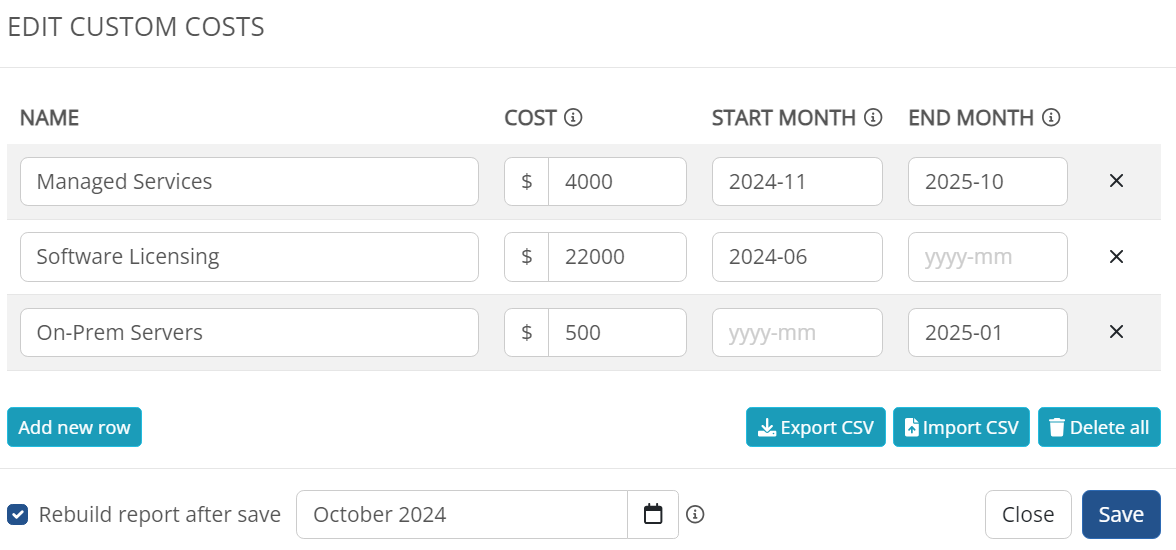Export costs to CSV
Image resolution: width=1176 pixels, height=550 pixels.
click(x=815, y=427)
